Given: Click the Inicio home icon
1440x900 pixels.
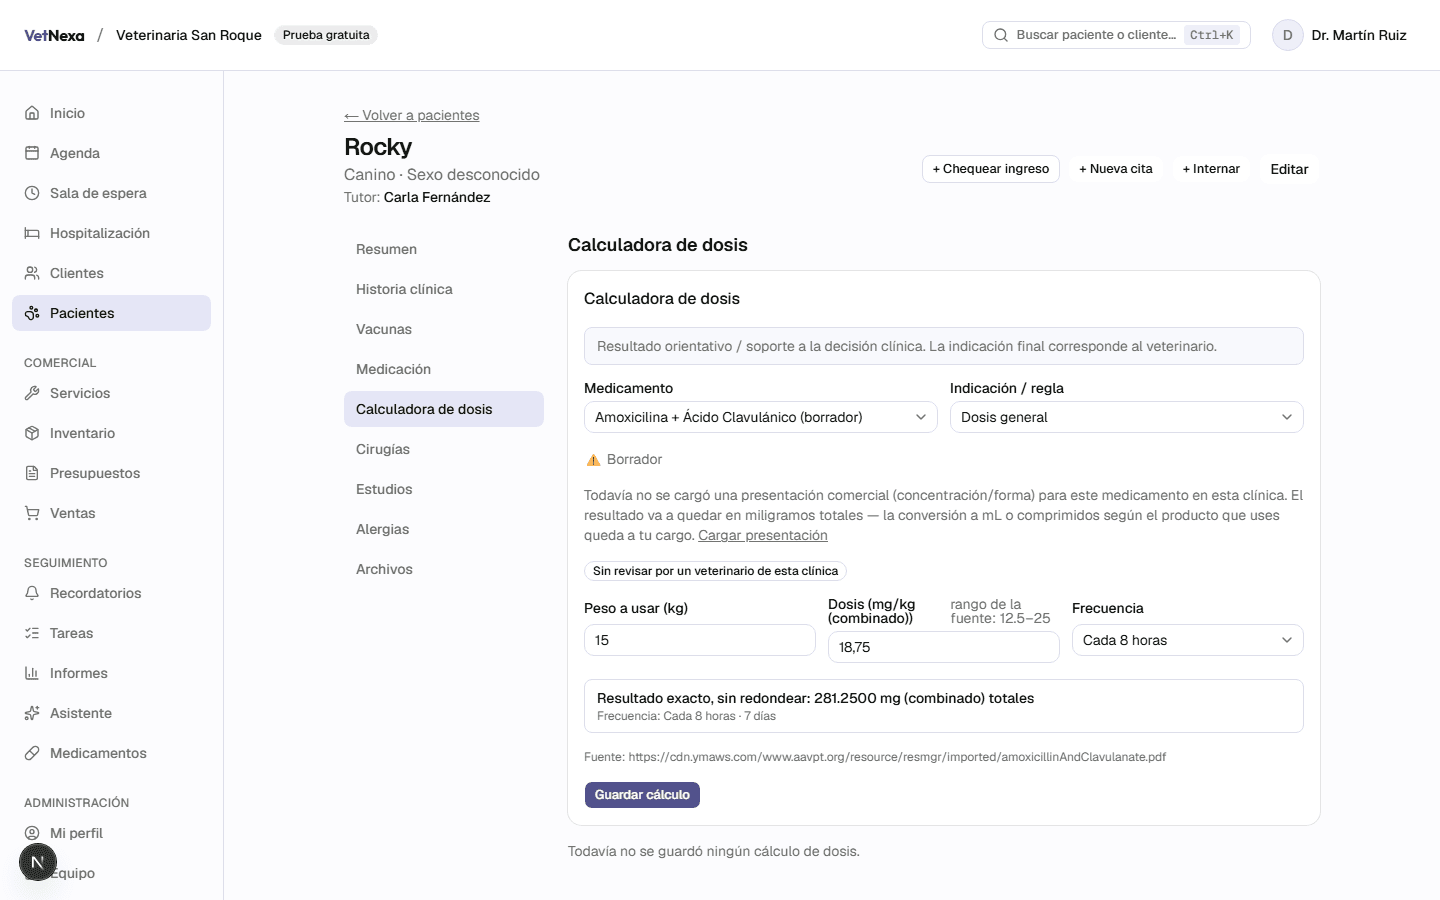Looking at the screenshot, I should (32, 113).
